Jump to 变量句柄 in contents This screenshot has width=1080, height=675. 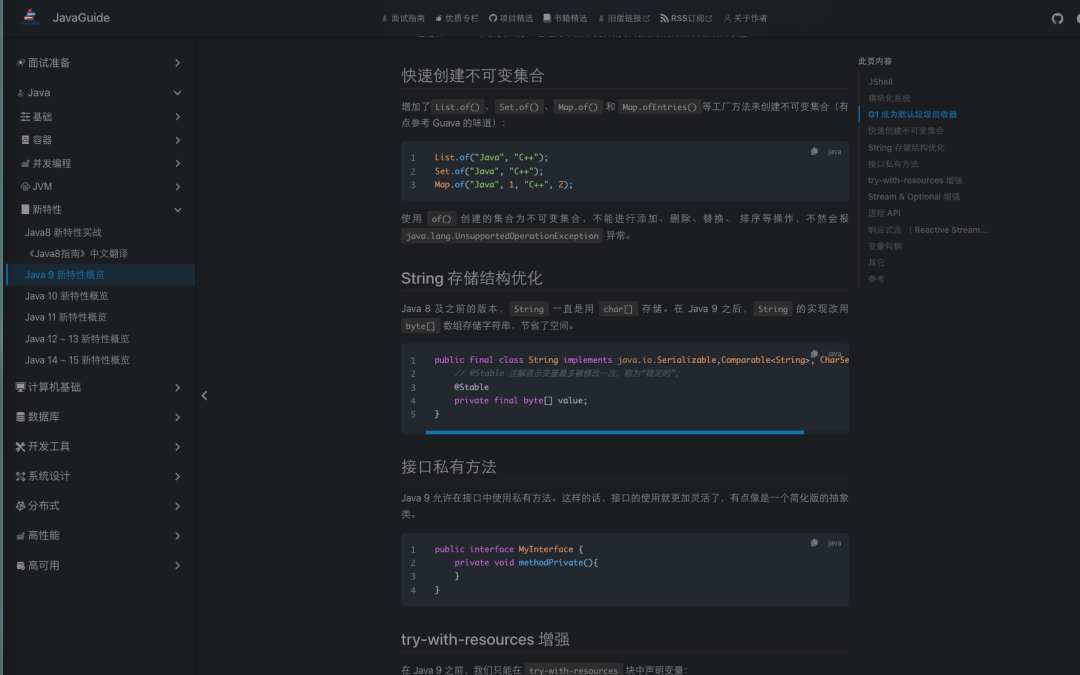885,247
